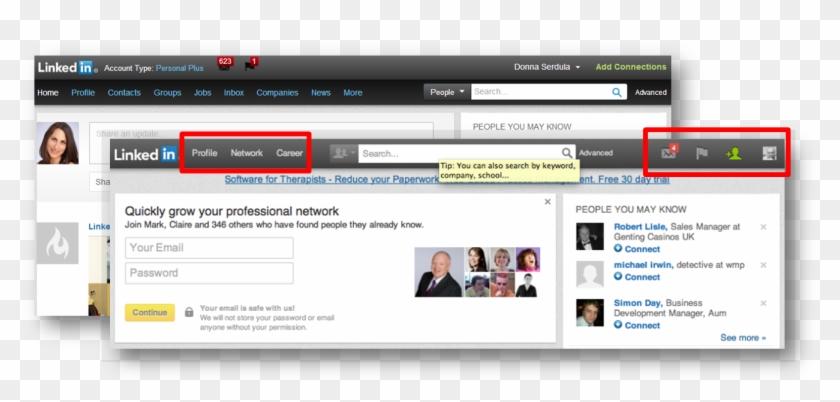The width and height of the screenshot is (840, 402).
Task: Open notifications flag icon in front window
Action: [702, 154]
